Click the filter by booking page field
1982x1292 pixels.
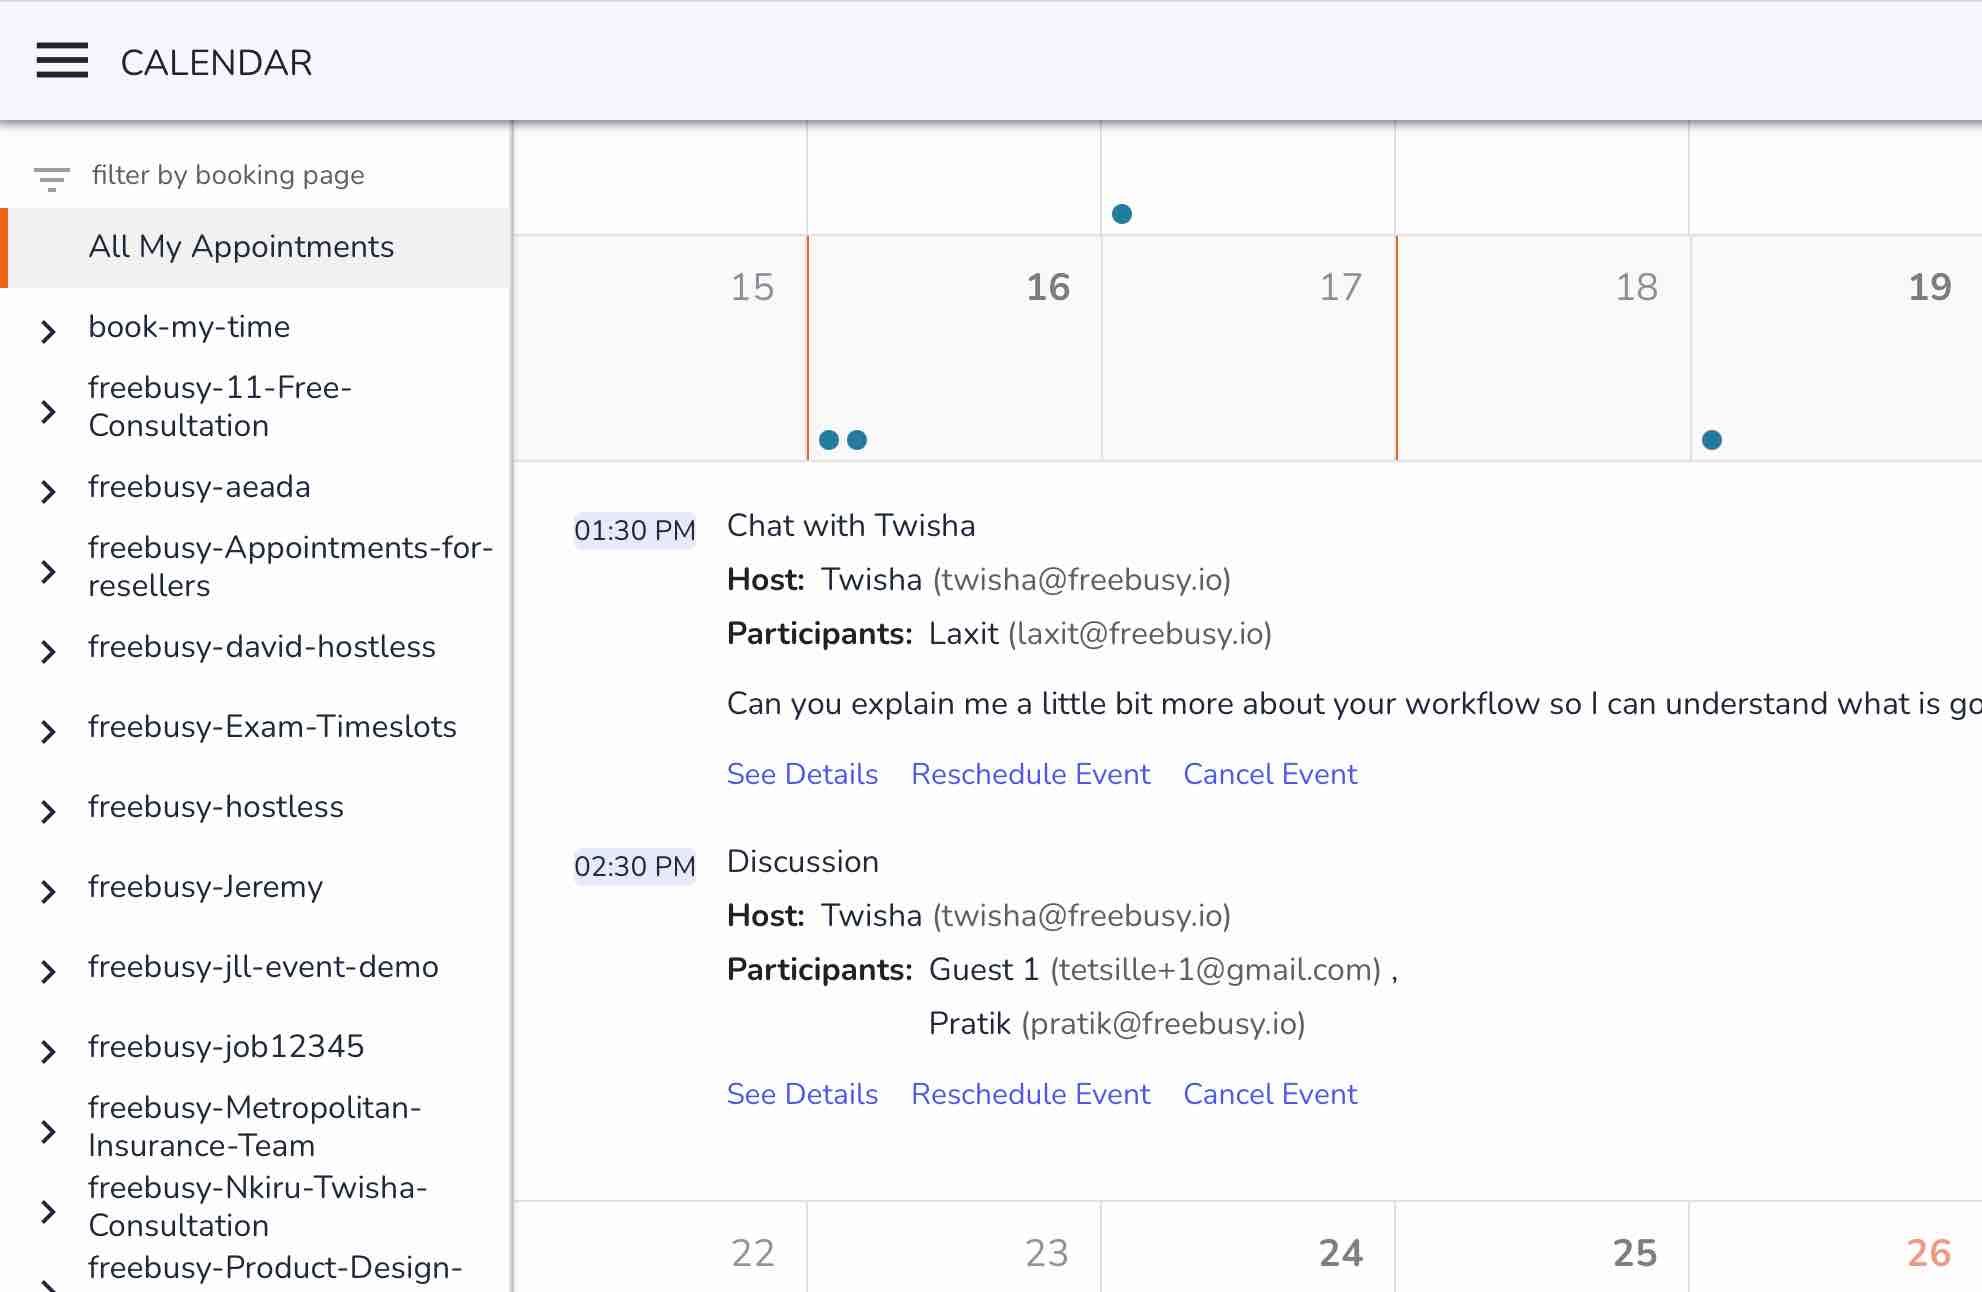coord(228,175)
